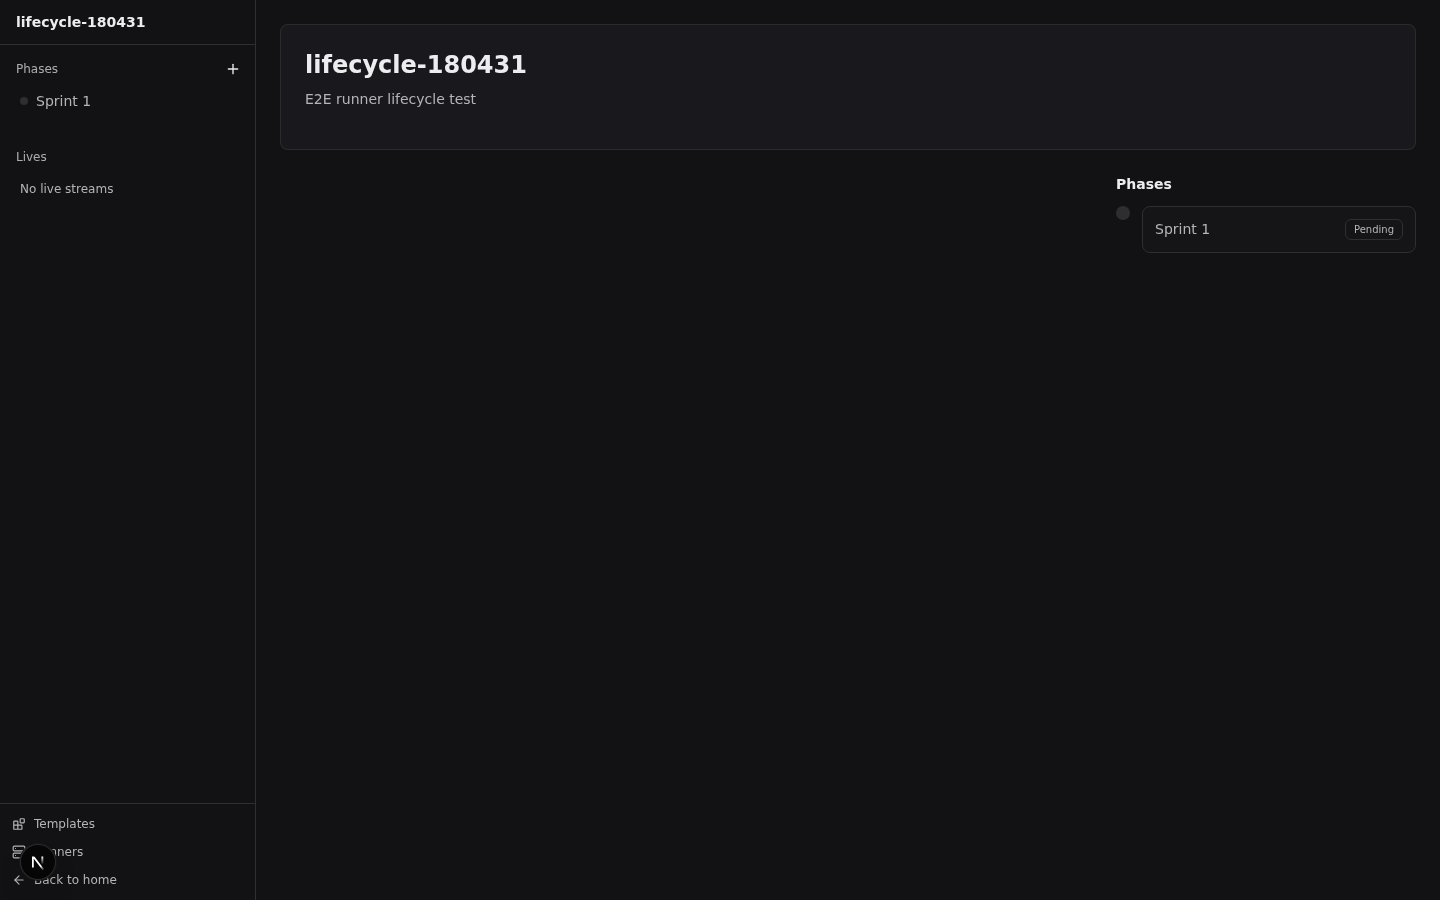
Task: Click the Pending status badge
Action: (1373, 229)
